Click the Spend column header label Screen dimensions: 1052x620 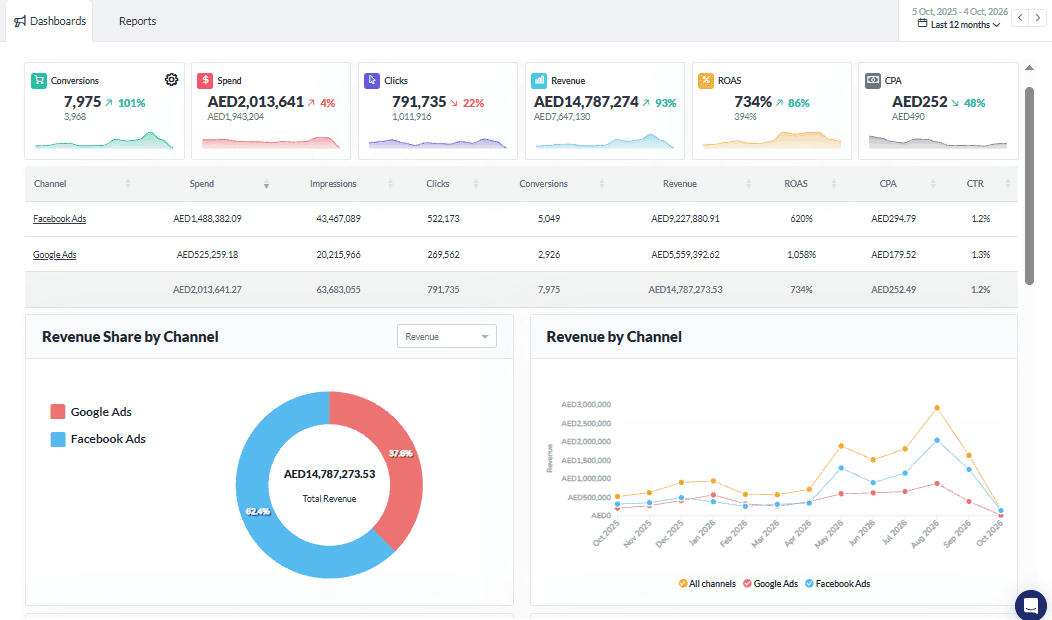point(202,184)
